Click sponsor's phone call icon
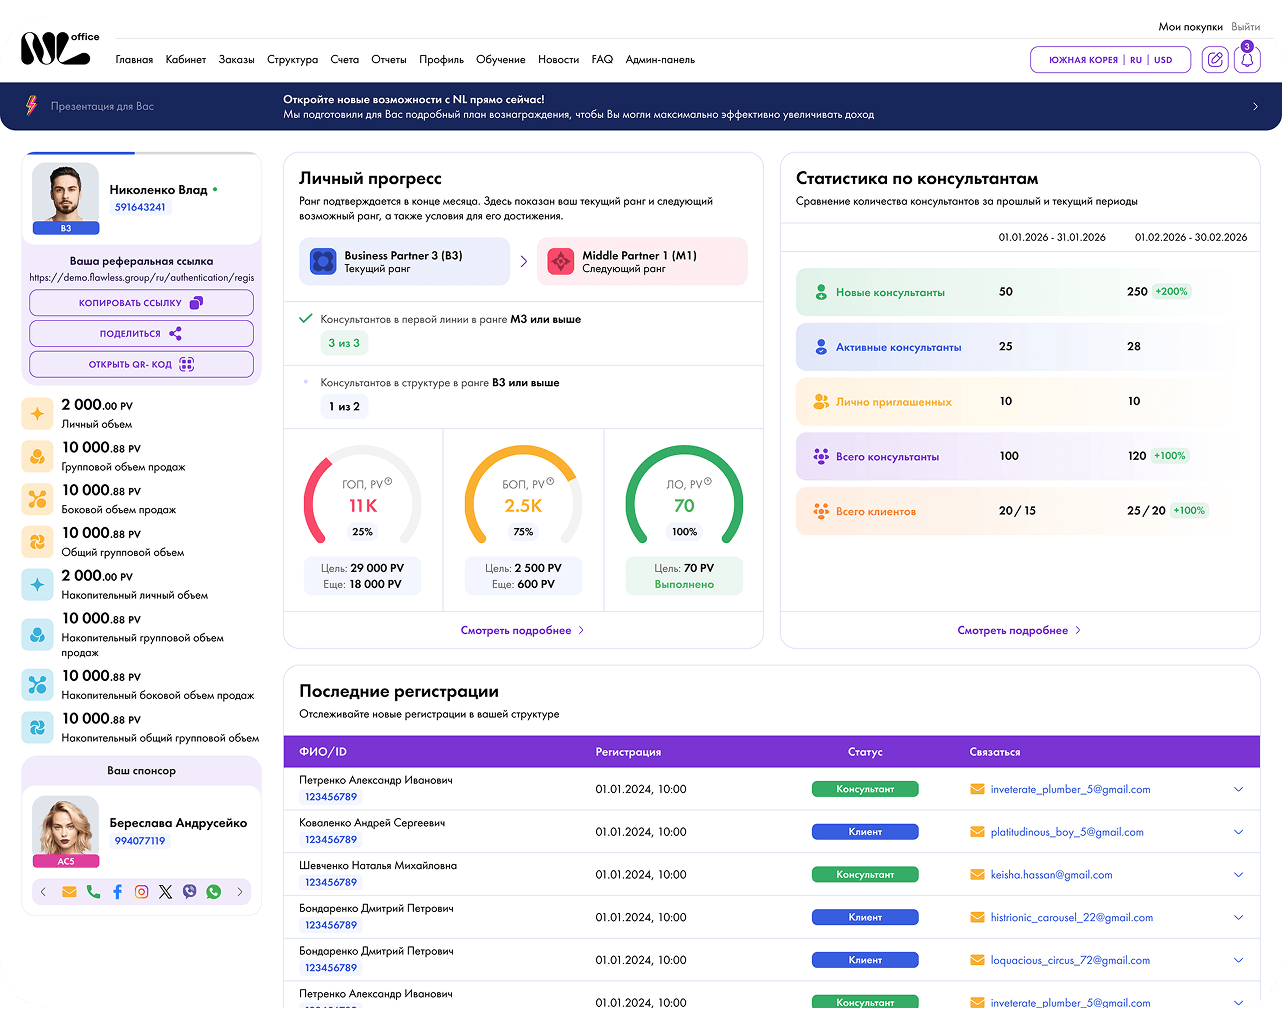1282x1024 pixels. [x=93, y=892]
